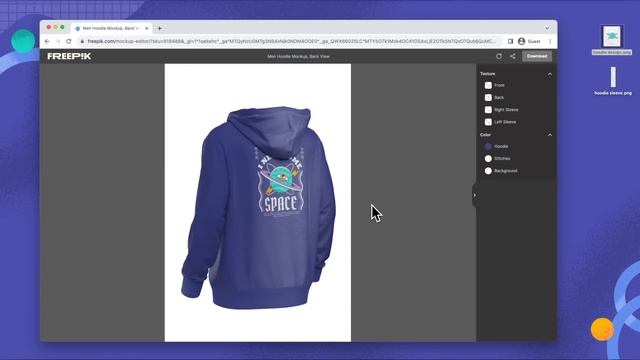
Task: Pick the Background color swatch
Action: pos(488,171)
